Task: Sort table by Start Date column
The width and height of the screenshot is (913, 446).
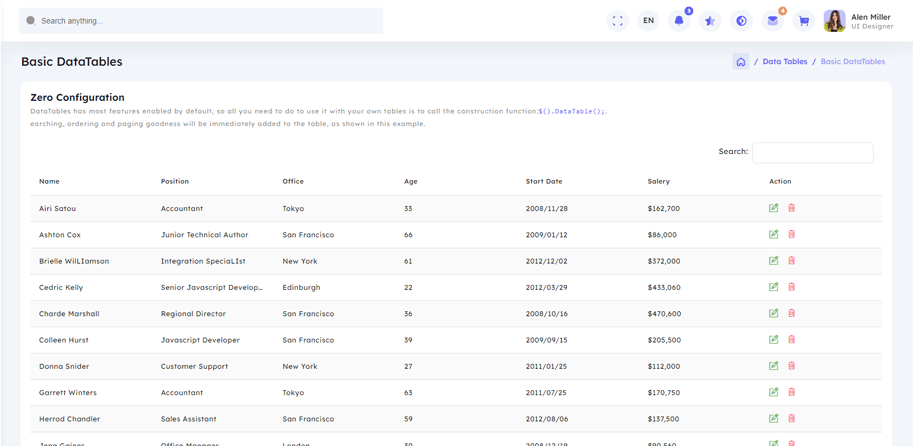Action: coord(544,182)
